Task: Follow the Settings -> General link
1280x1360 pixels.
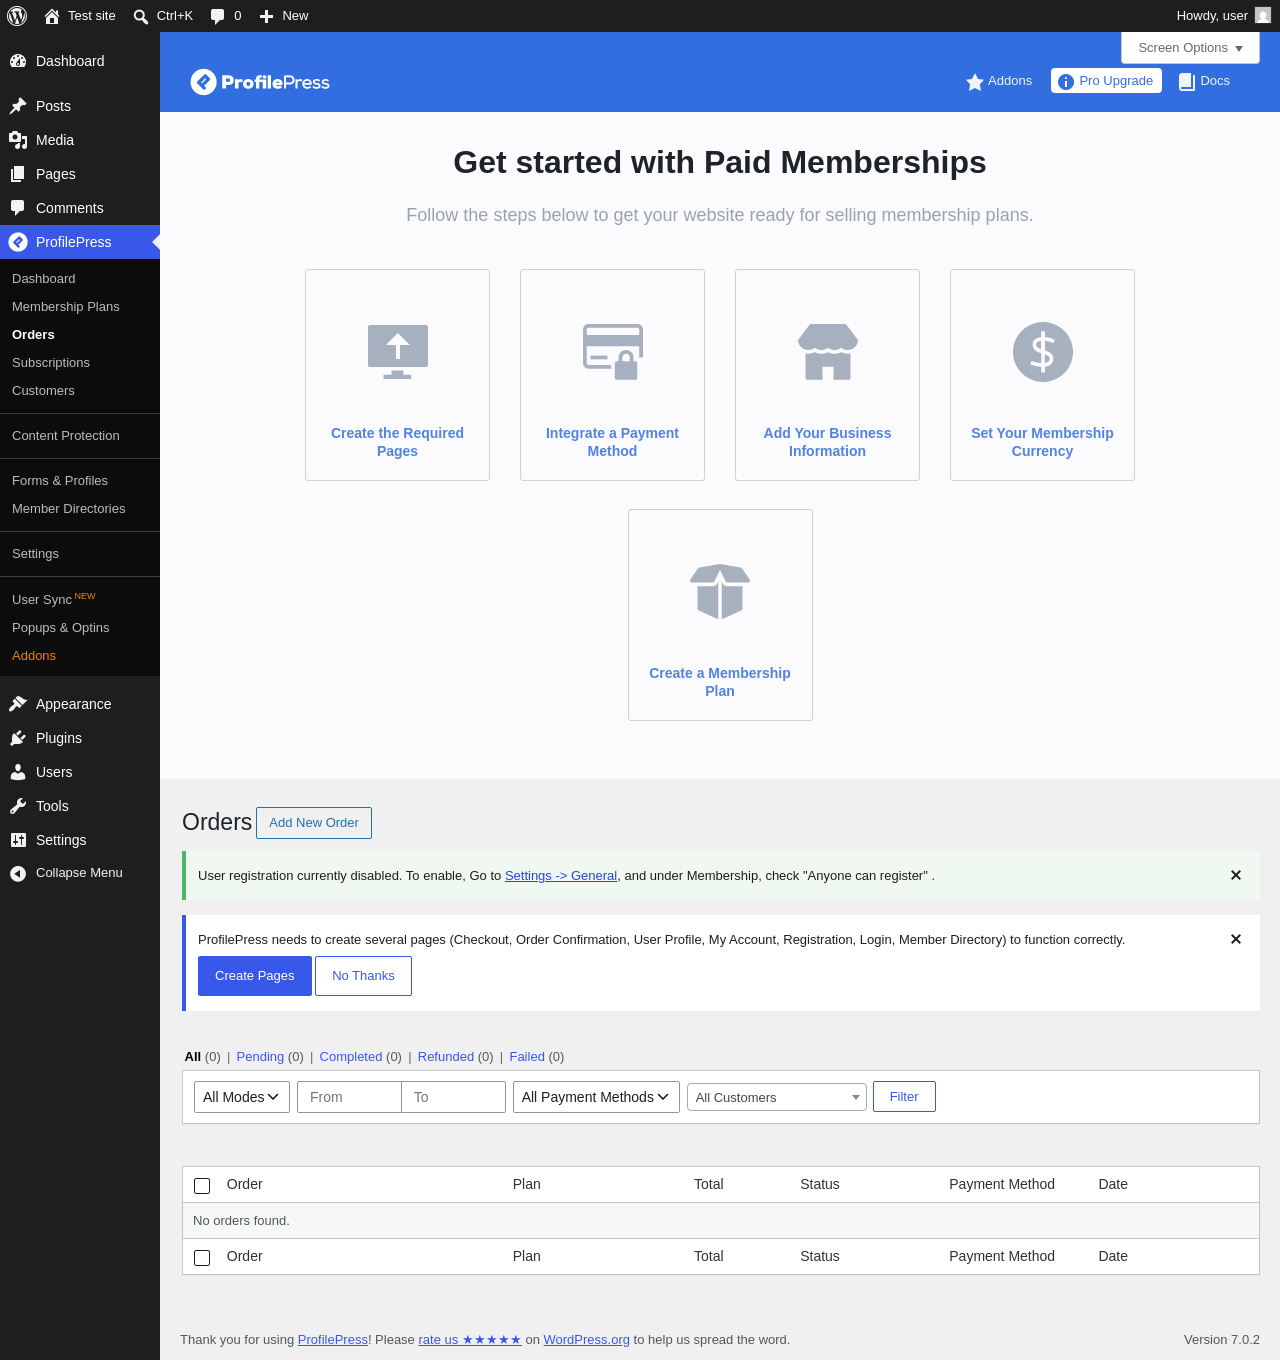Action: tap(561, 876)
